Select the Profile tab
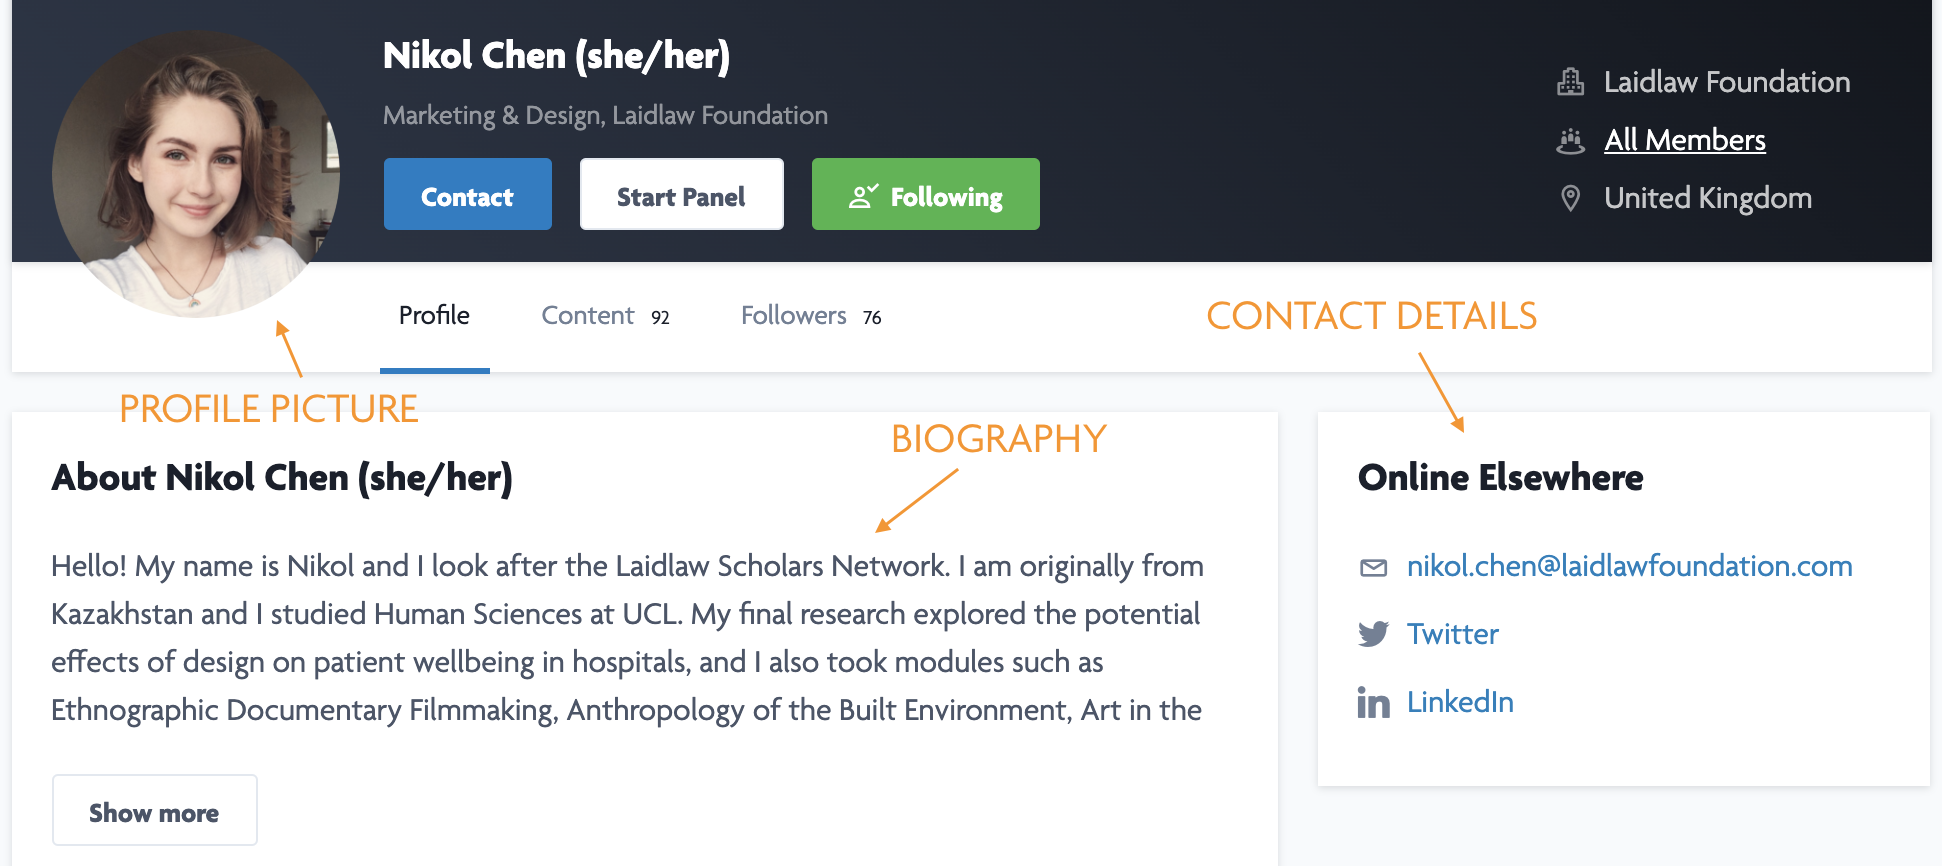The width and height of the screenshot is (1942, 866). [434, 316]
